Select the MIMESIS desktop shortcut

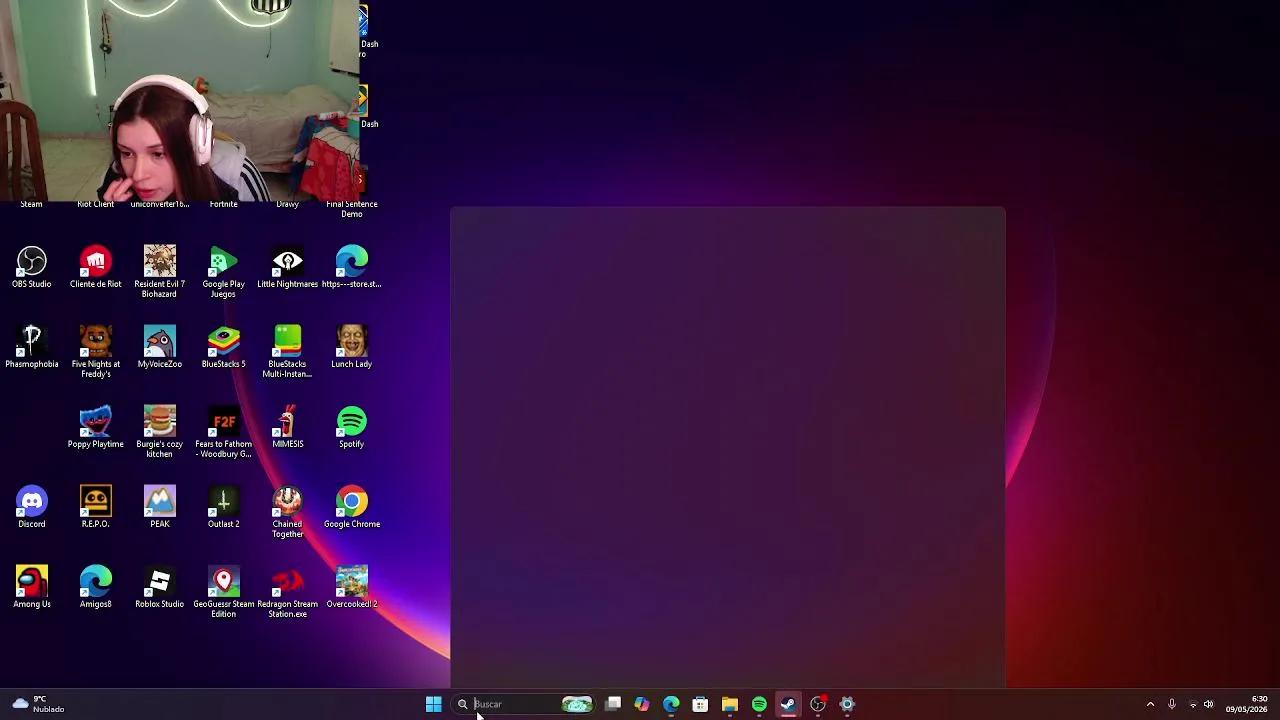coord(287,427)
